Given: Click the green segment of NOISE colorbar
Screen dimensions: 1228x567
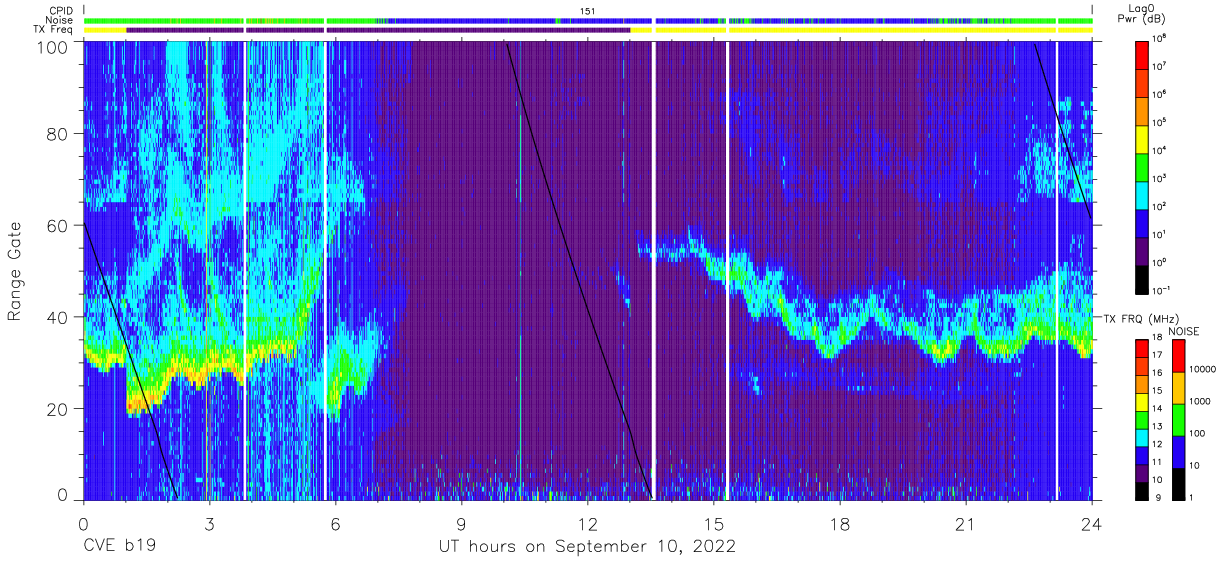Looking at the screenshot, I should 1178,419.
